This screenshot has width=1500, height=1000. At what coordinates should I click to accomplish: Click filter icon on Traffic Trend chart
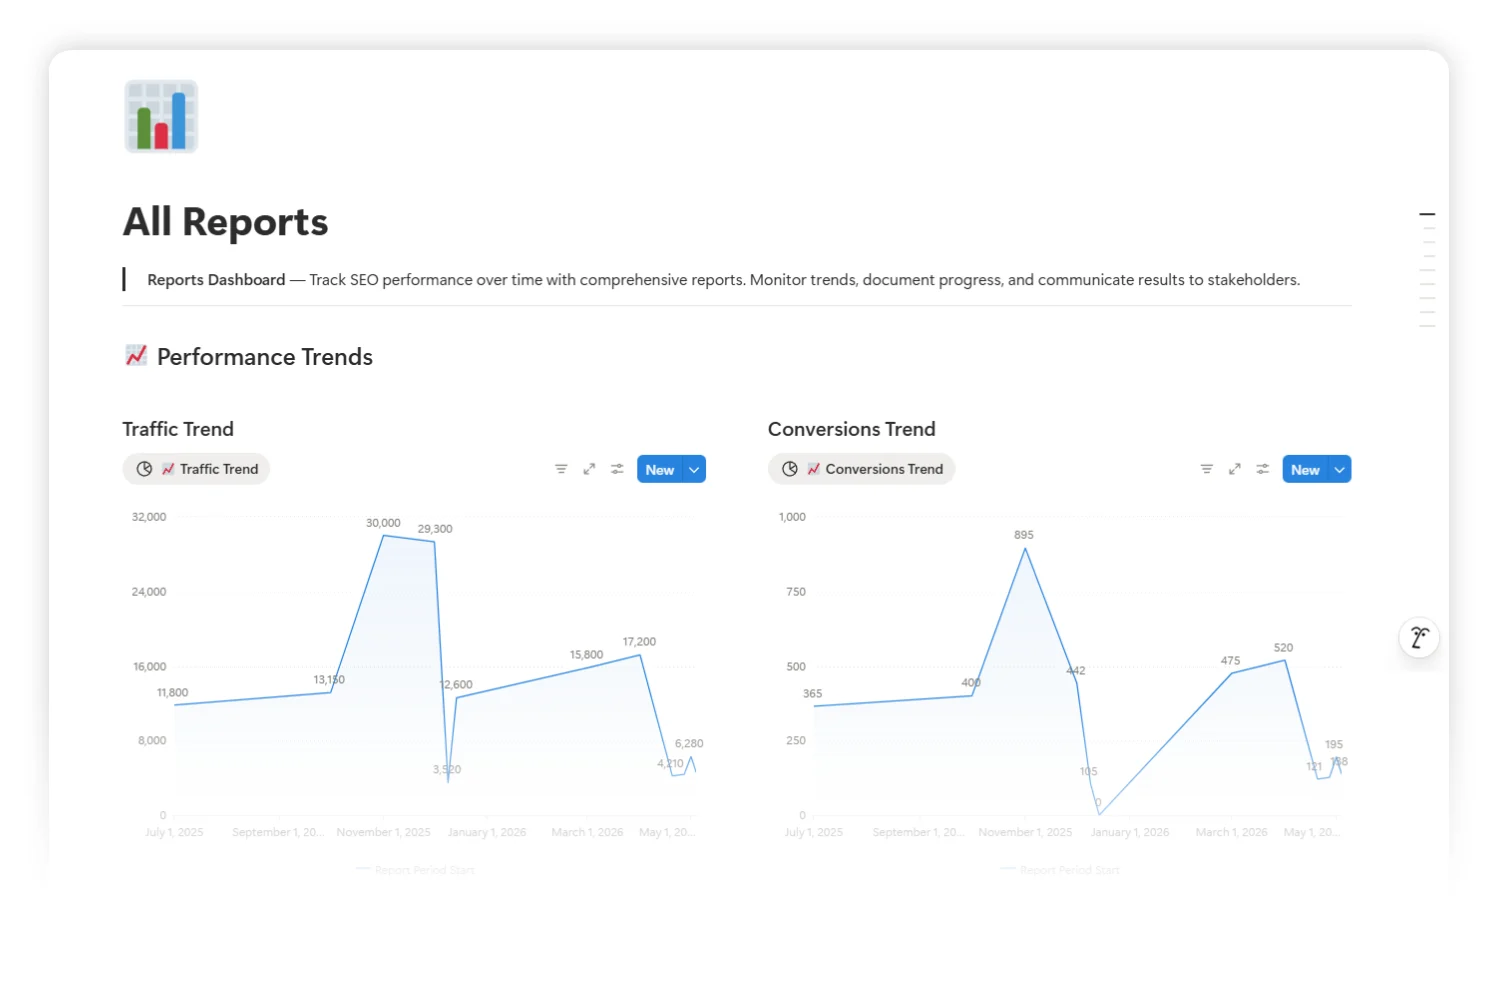pyautogui.click(x=561, y=469)
